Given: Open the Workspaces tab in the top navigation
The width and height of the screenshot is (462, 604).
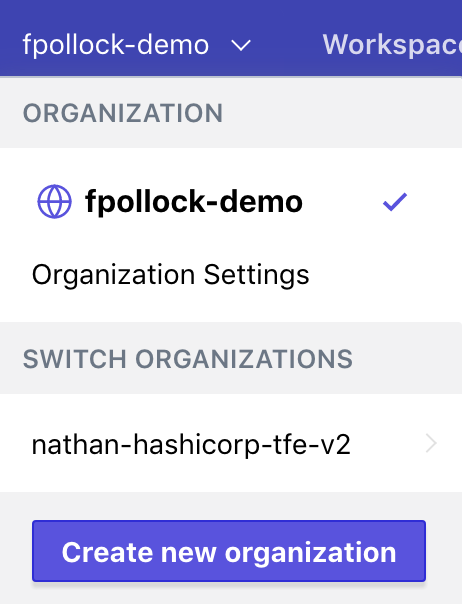Looking at the screenshot, I should [392, 45].
